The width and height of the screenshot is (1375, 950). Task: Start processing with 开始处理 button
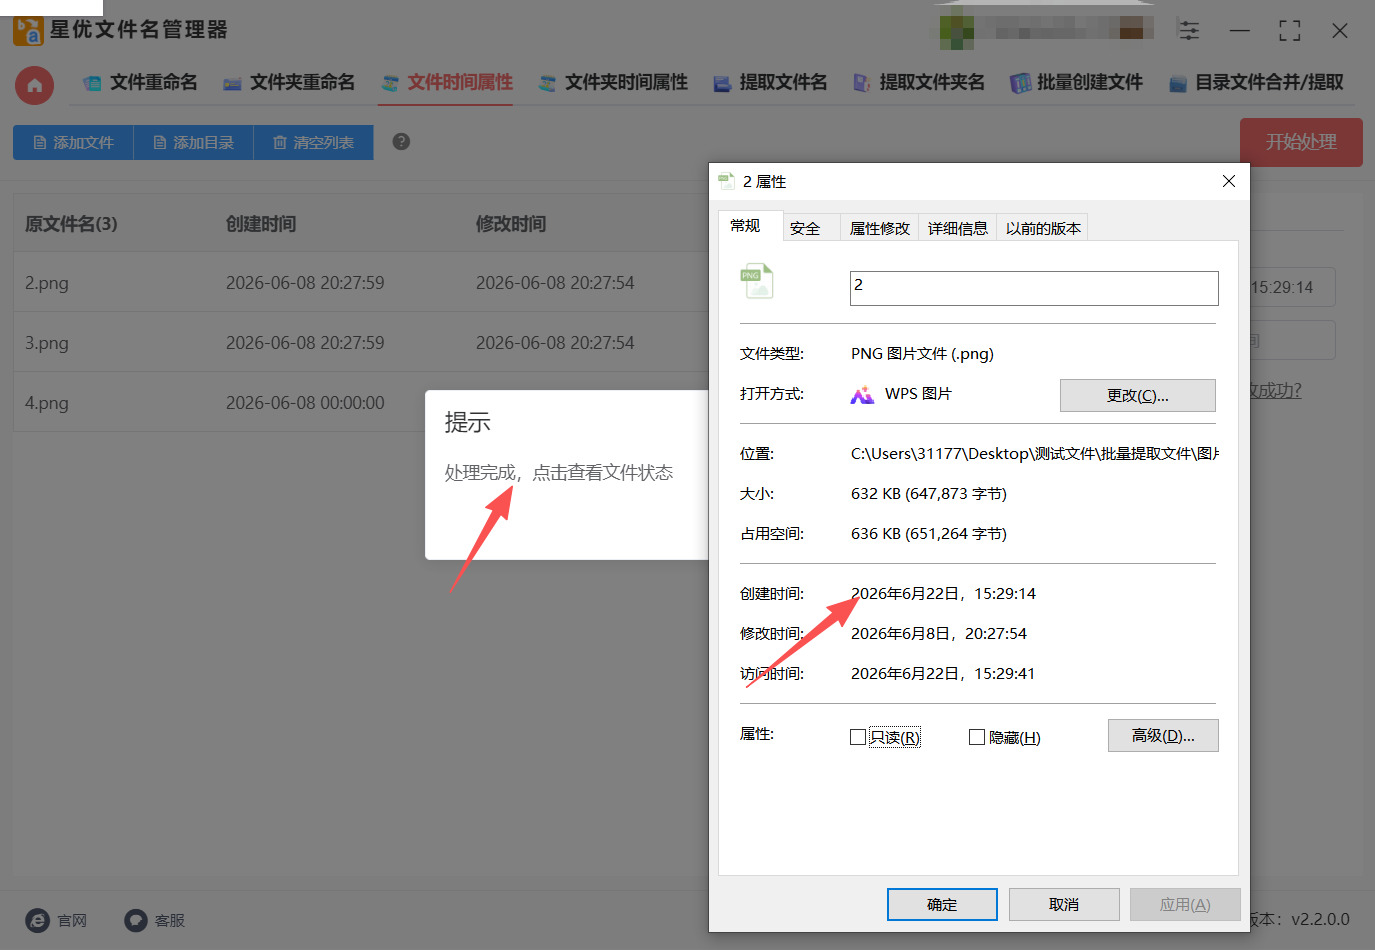click(1301, 142)
